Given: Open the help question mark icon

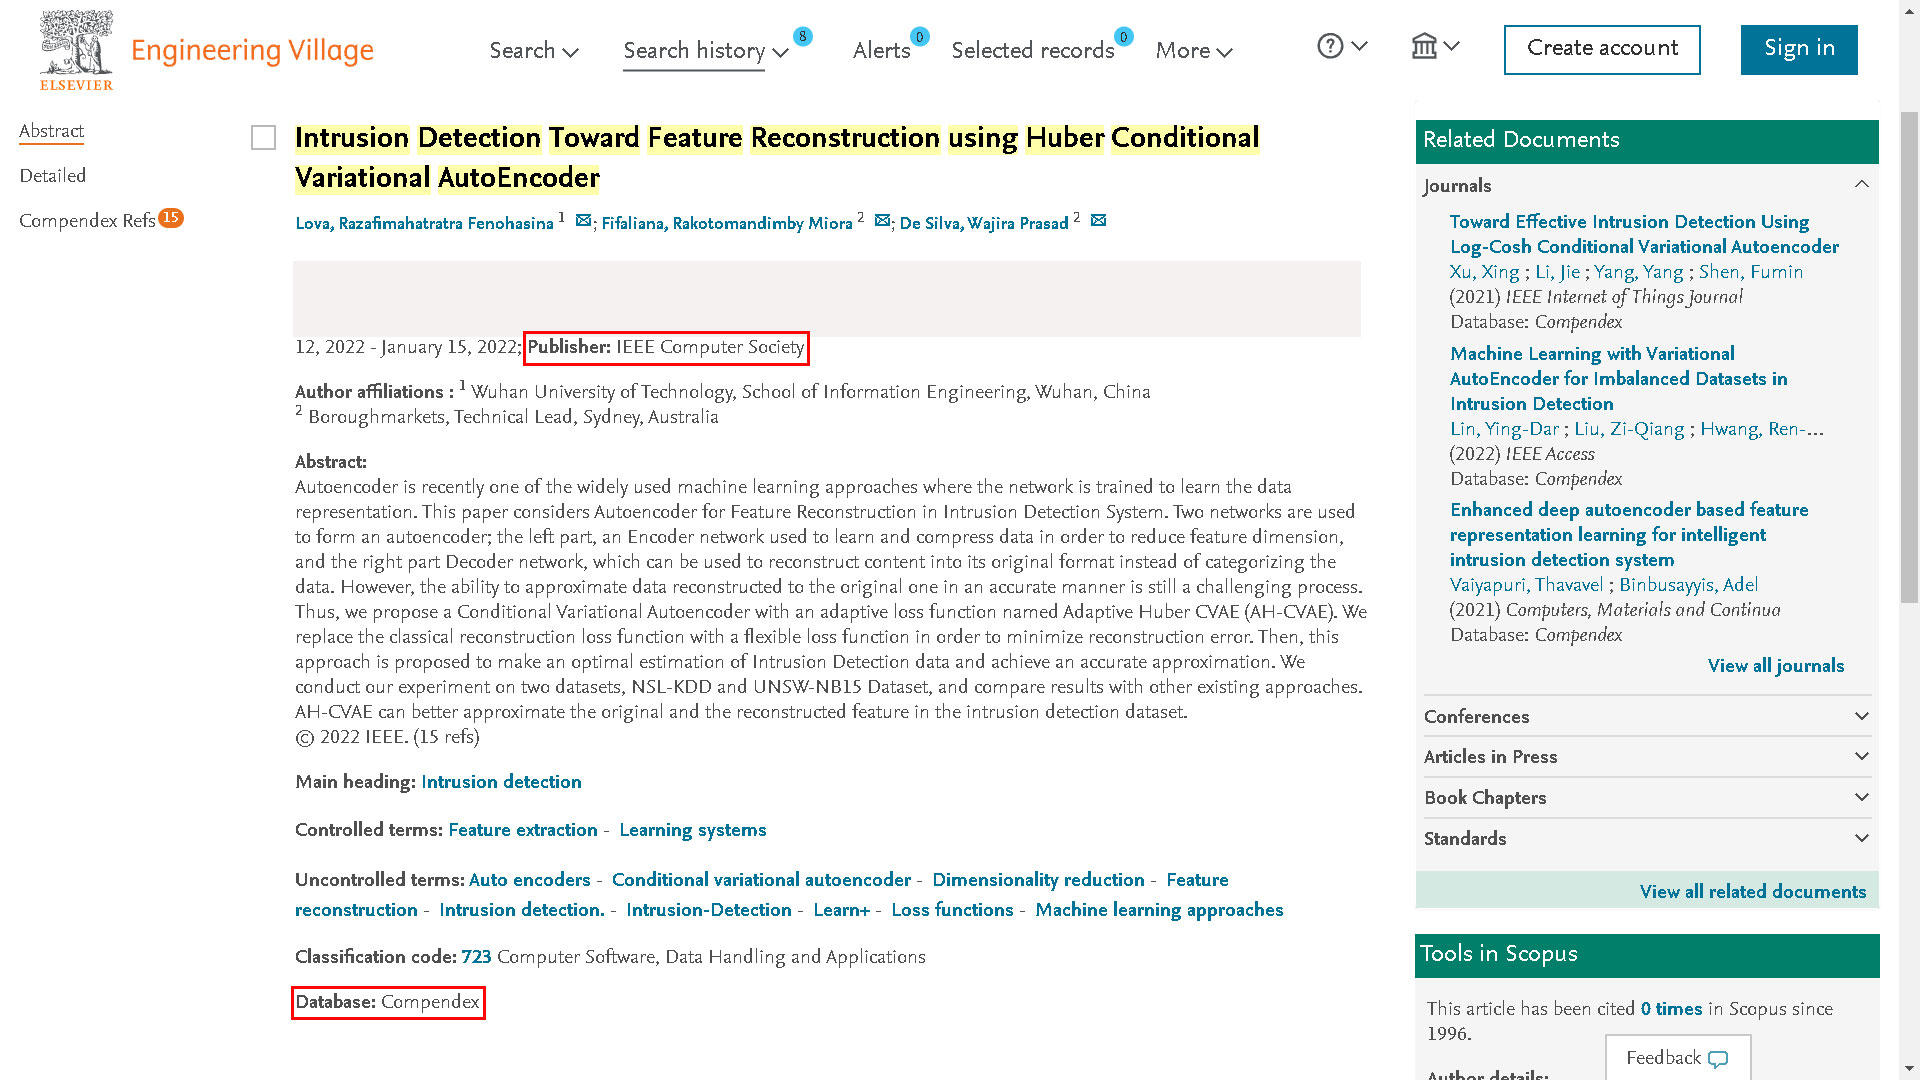Looking at the screenshot, I should click(x=1330, y=46).
